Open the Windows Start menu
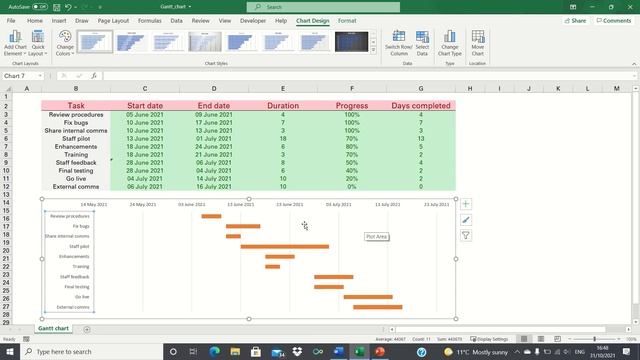 coord(10,351)
